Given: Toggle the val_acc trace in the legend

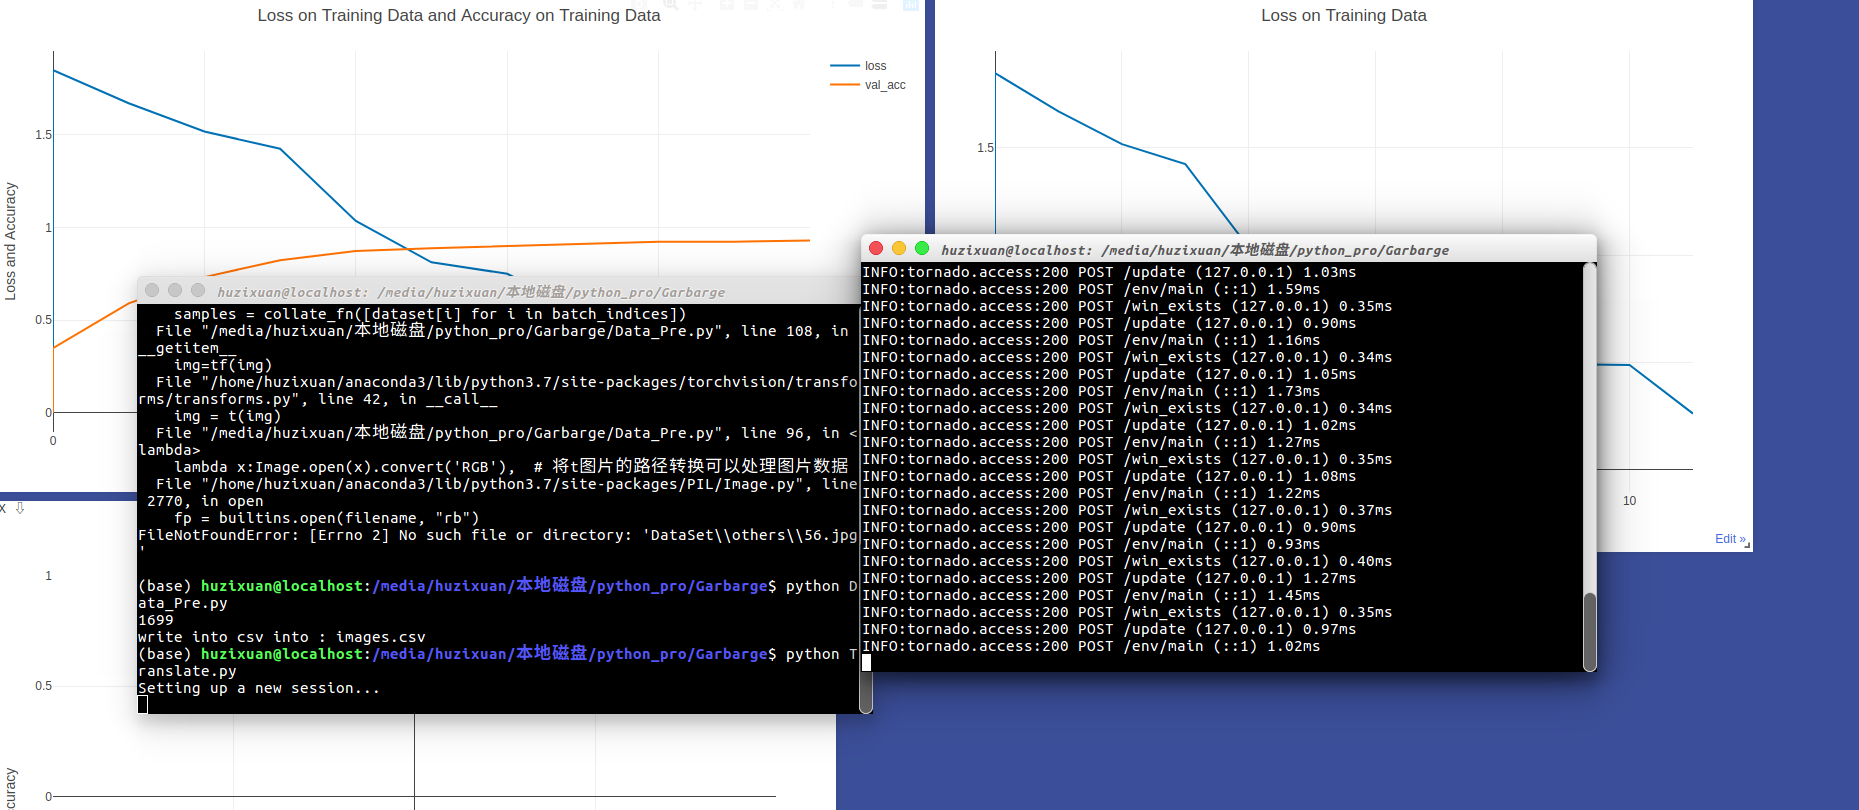Looking at the screenshot, I should 868,85.
